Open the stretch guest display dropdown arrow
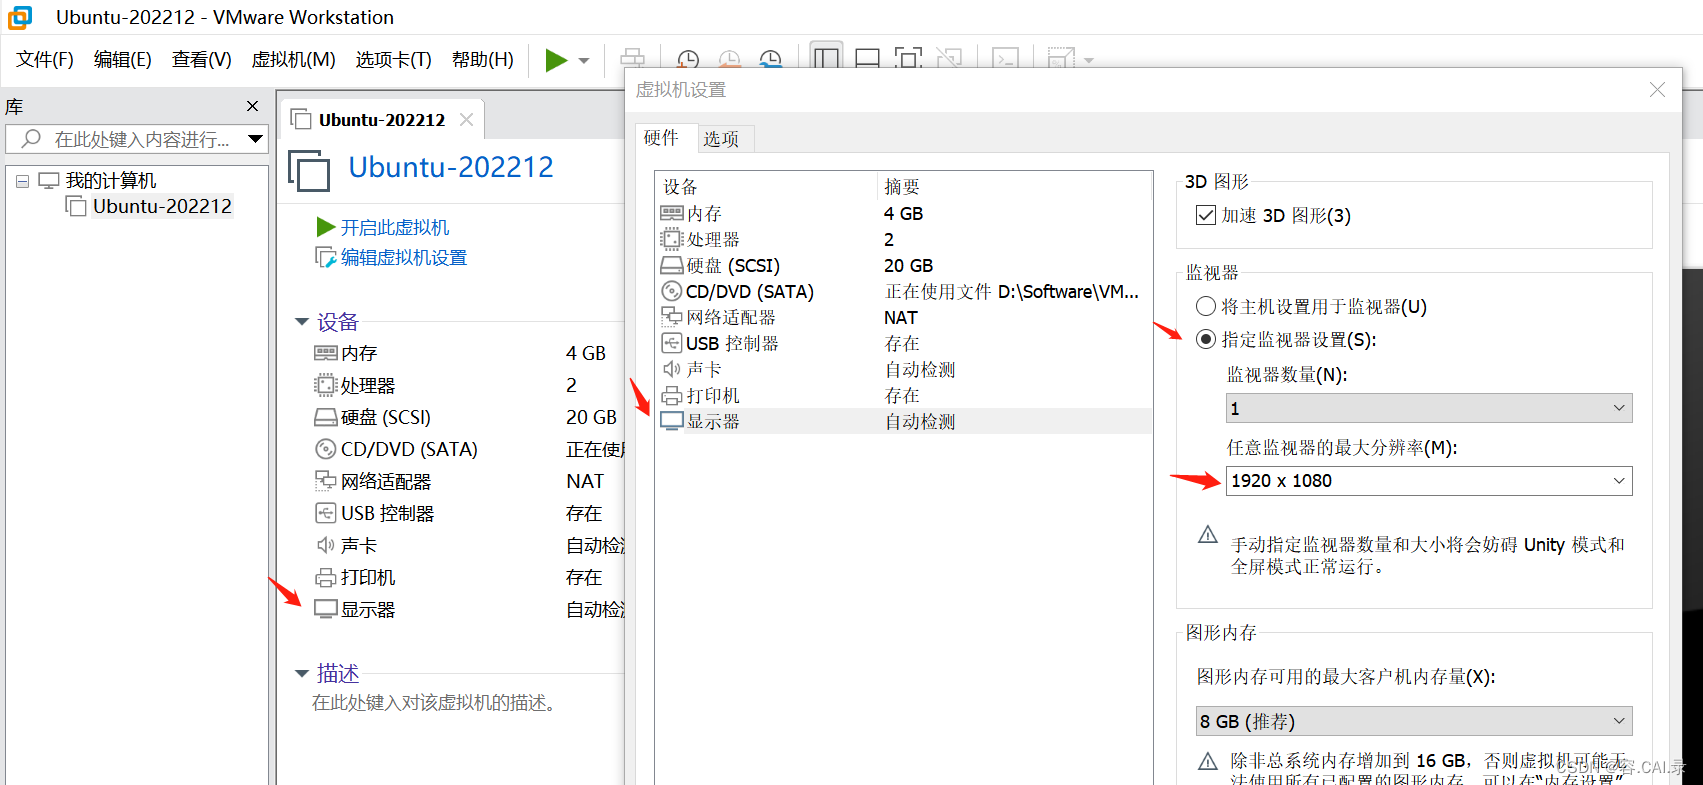Image resolution: width=1703 pixels, height=785 pixels. pos(1089,61)
